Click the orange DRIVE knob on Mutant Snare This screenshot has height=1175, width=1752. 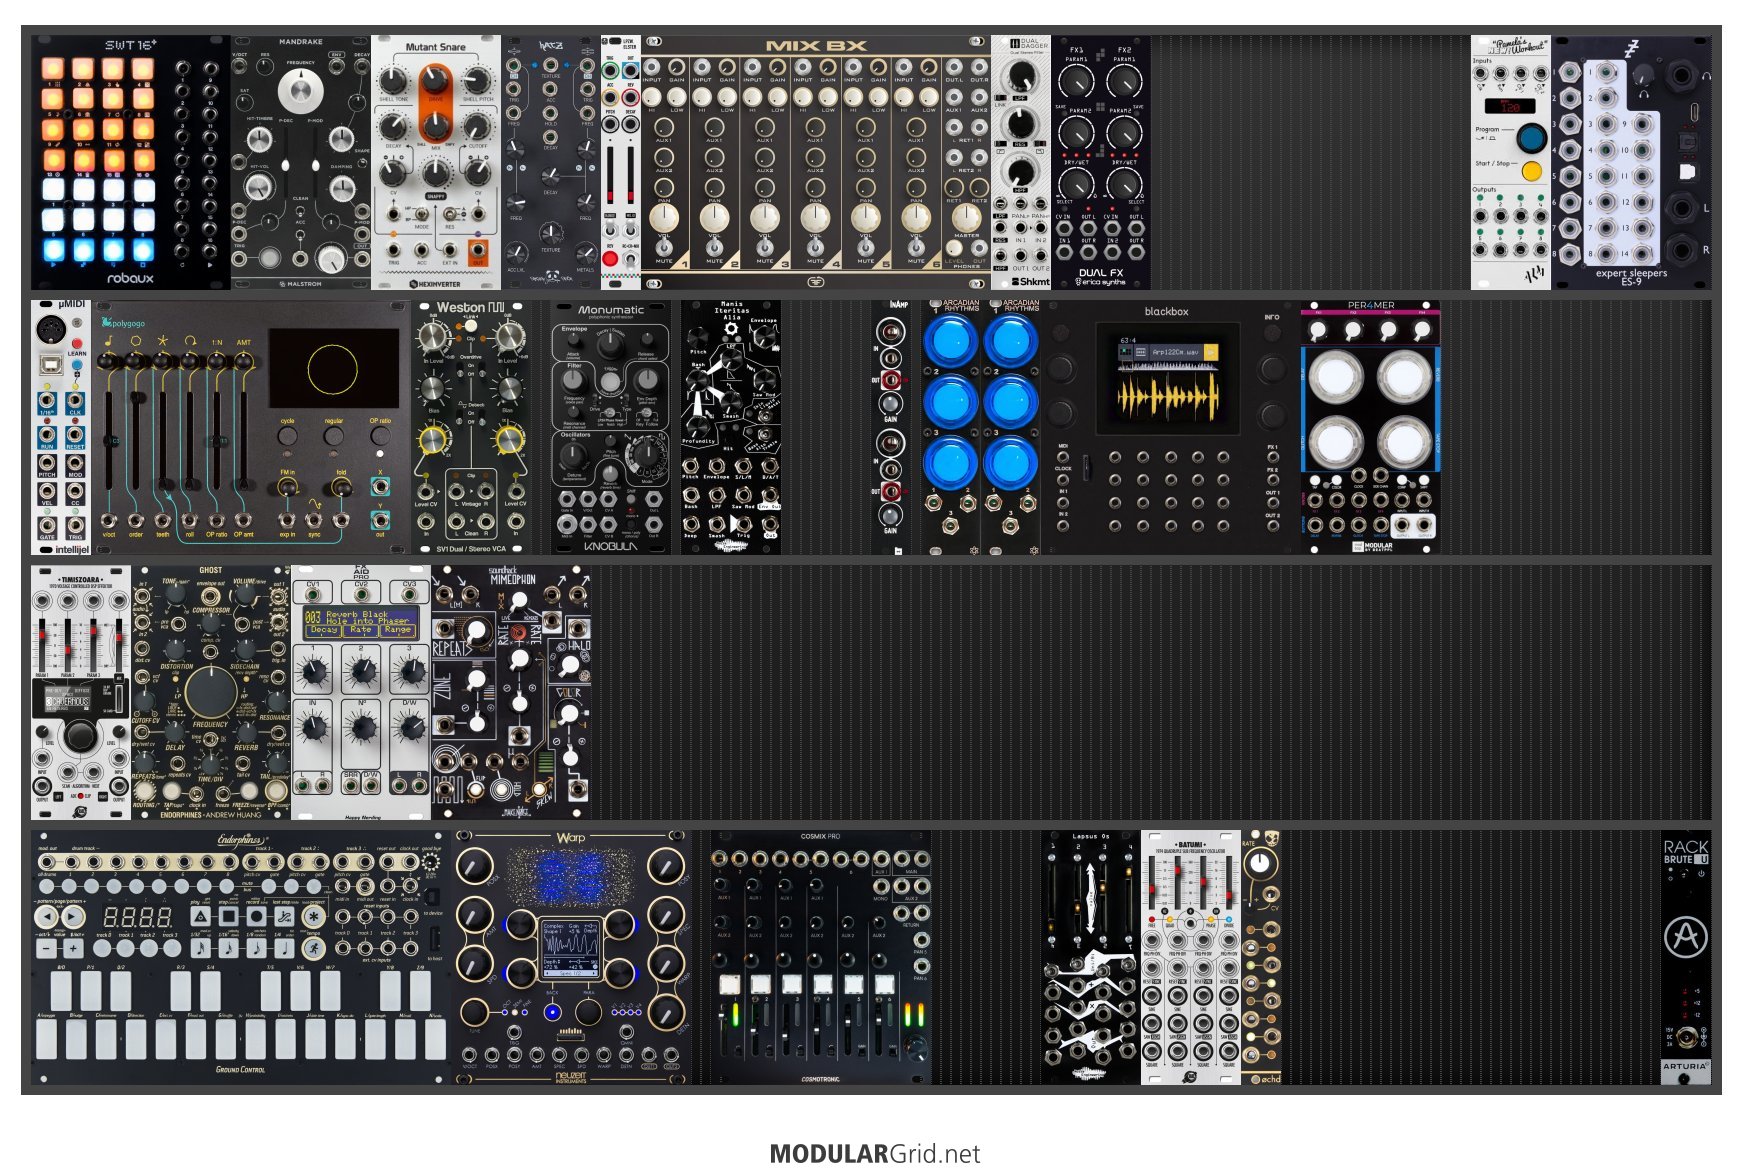coord(435,81)
